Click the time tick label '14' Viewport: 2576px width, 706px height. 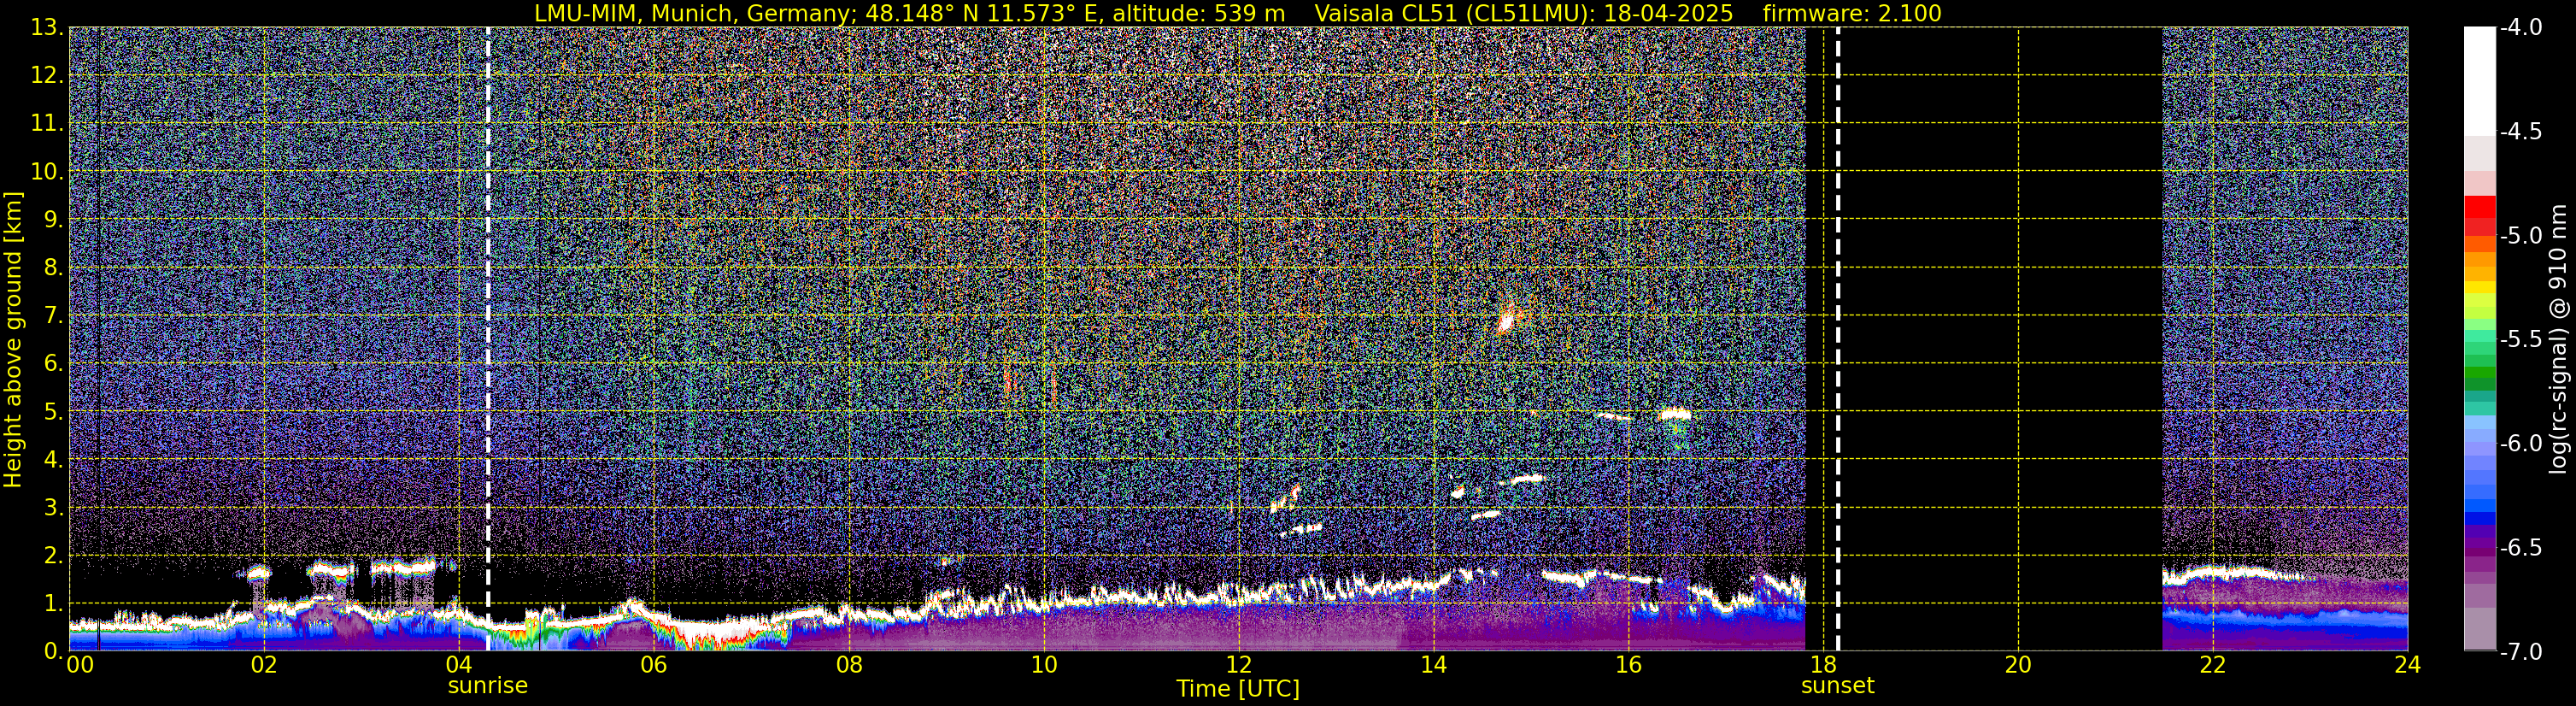(x=1434, y=665)
